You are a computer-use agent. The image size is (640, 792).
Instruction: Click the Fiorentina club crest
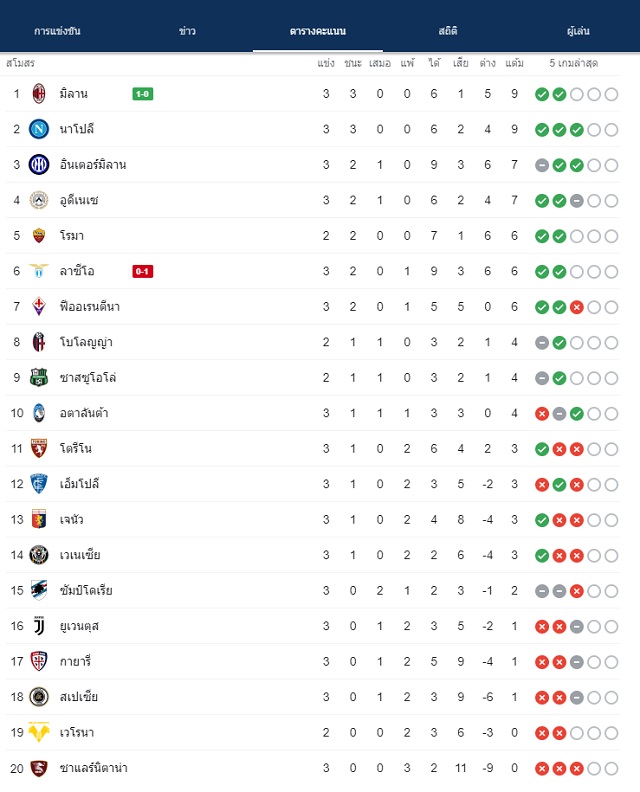click(39, 307)
